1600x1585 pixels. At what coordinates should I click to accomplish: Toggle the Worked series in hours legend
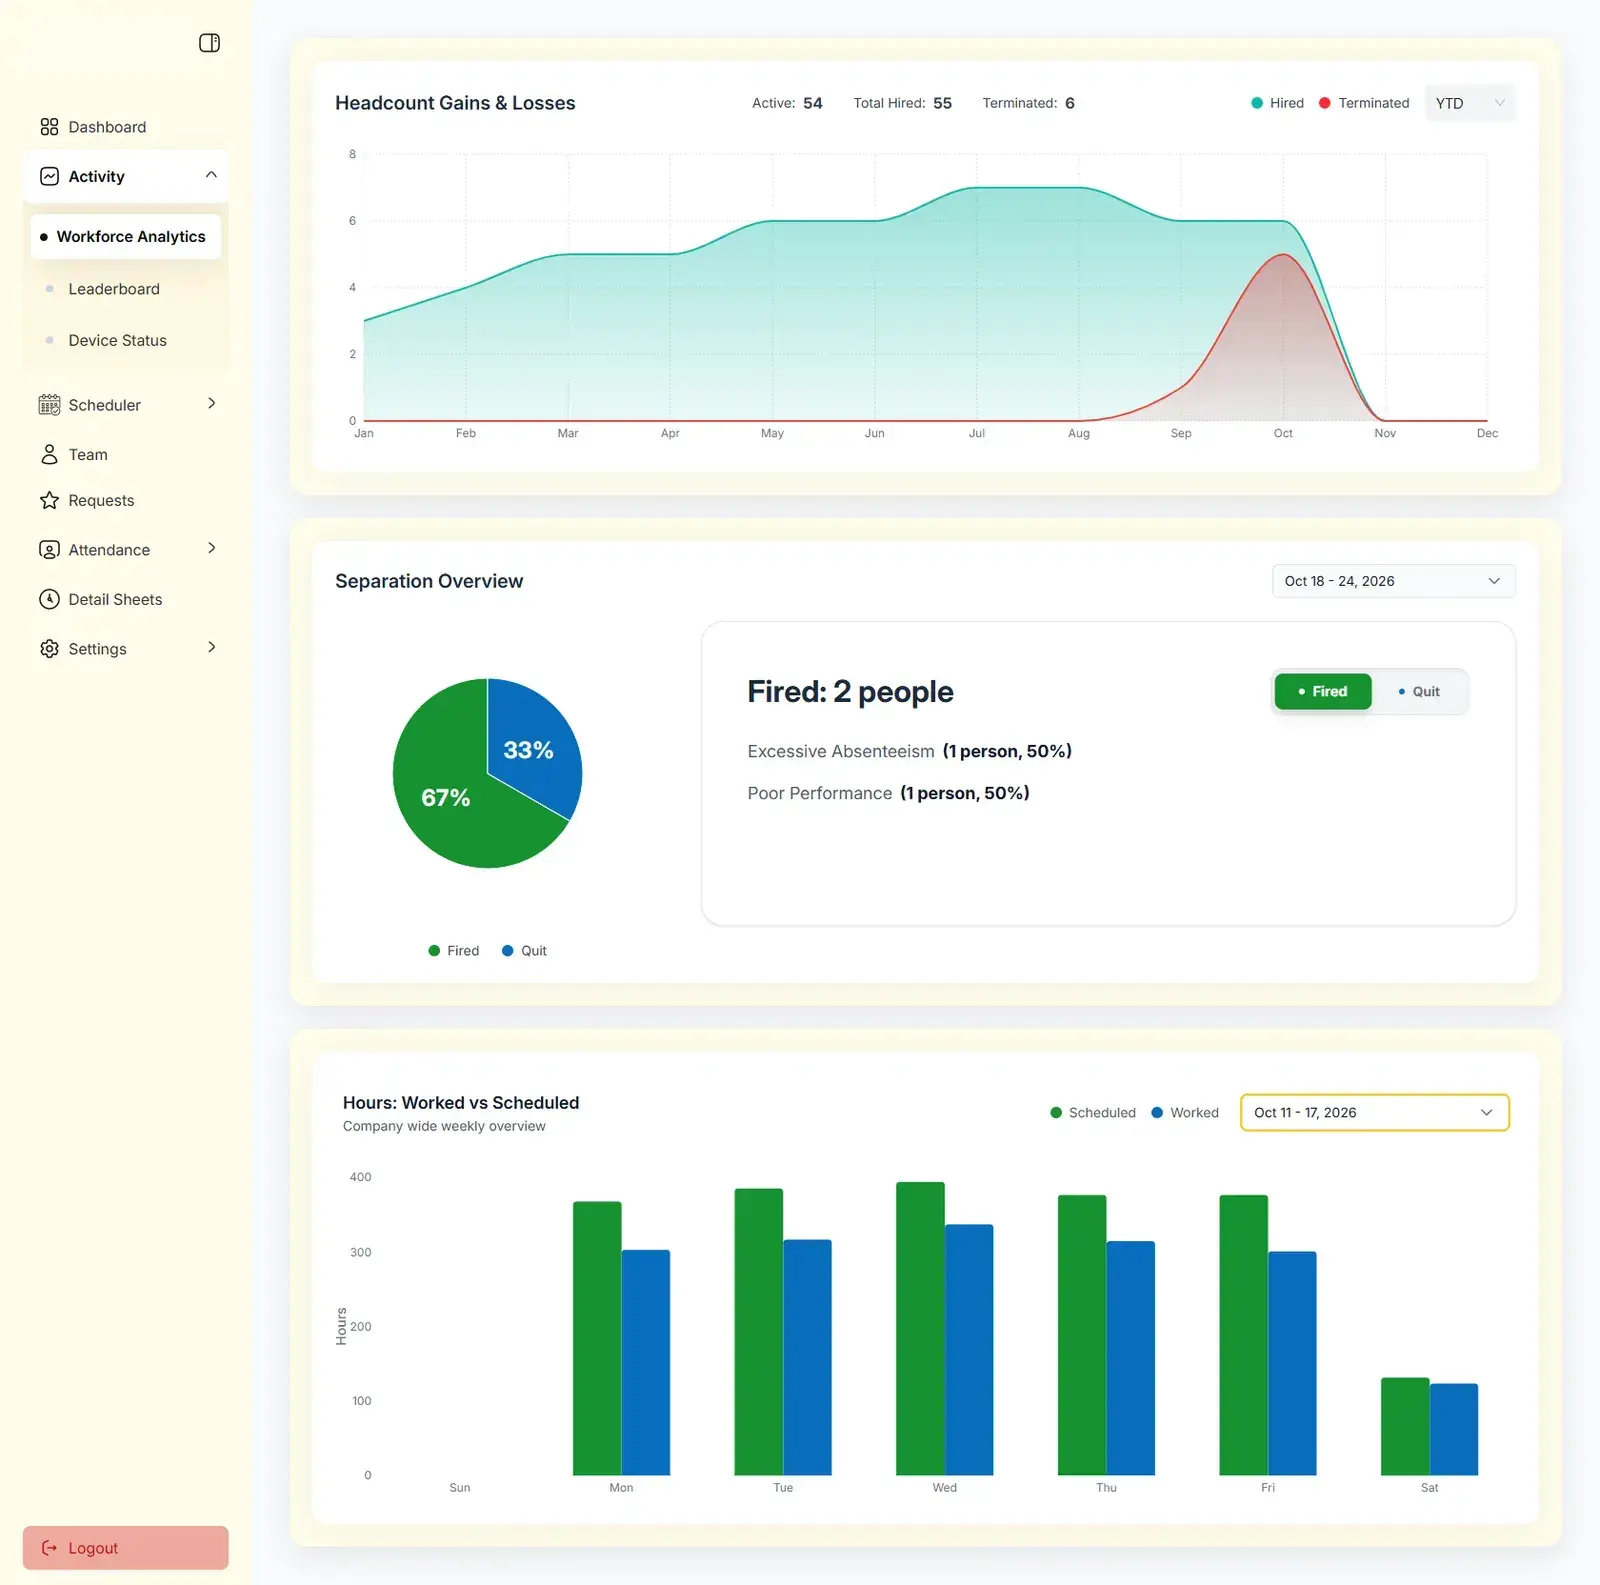(x=1185, y=1112)
